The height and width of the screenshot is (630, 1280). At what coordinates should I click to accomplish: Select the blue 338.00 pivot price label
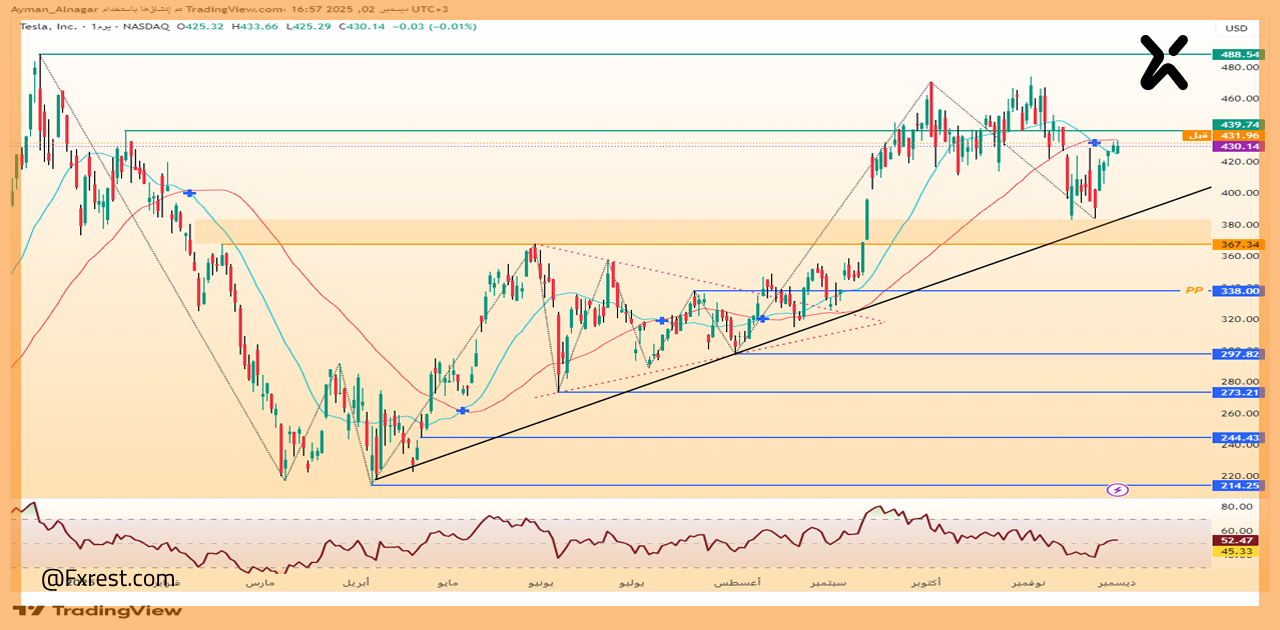1236,291
